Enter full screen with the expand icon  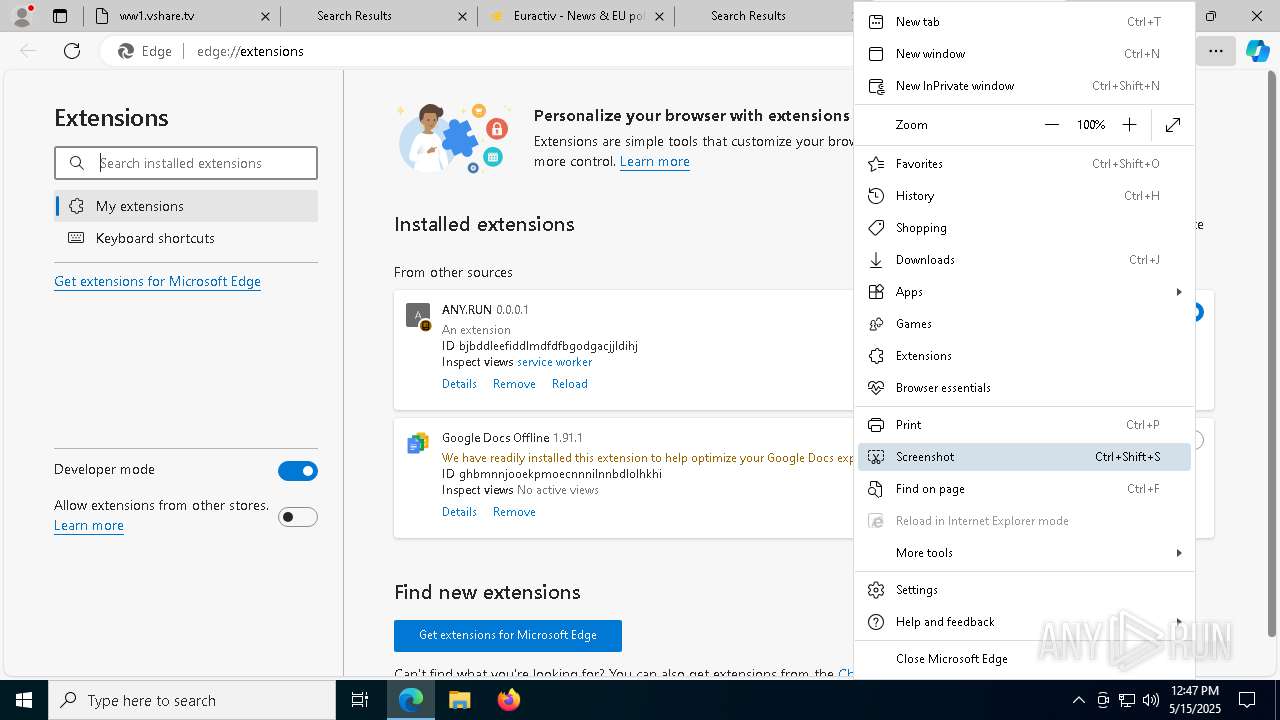1173,125
